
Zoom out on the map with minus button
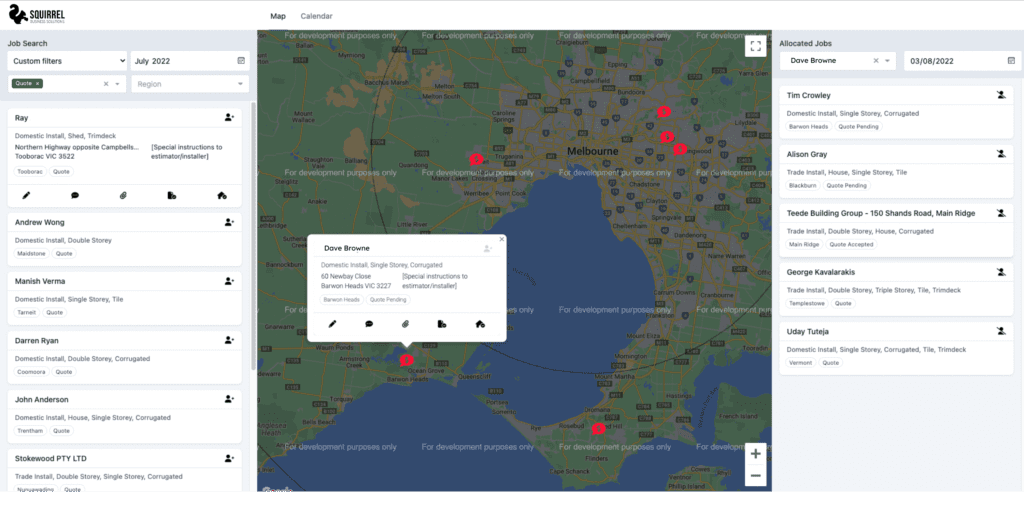point(756,475)
